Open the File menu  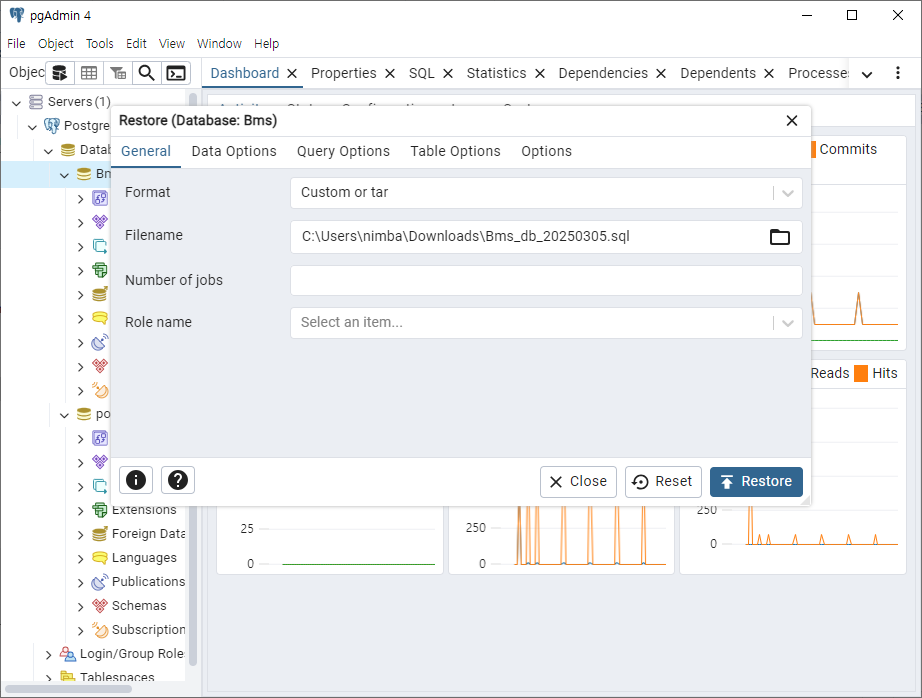click(x=16, y=44)
